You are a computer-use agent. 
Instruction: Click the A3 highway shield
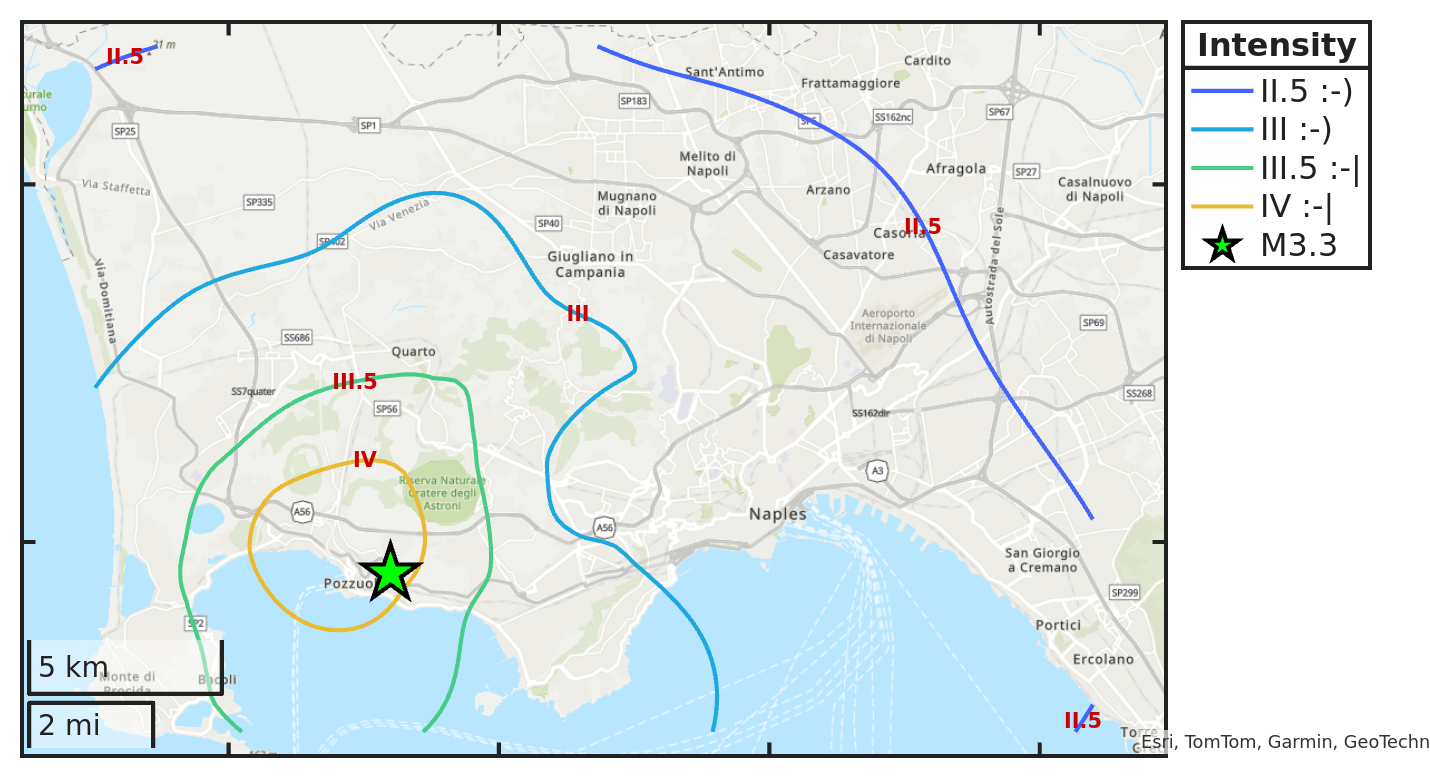877,470
